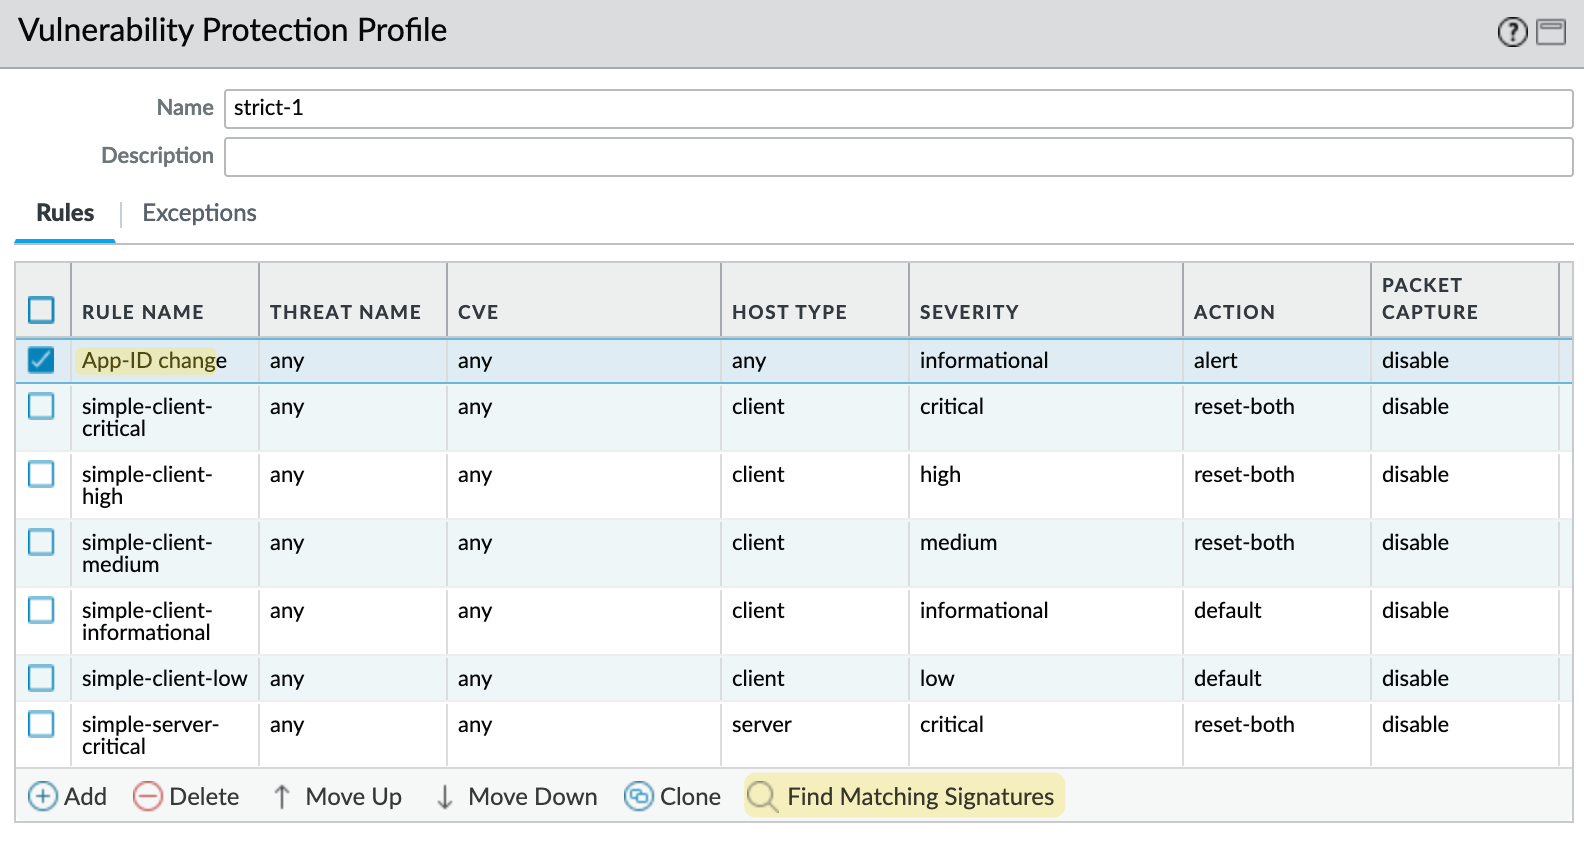Click the Add plus icon

click(x=42, y=797)
